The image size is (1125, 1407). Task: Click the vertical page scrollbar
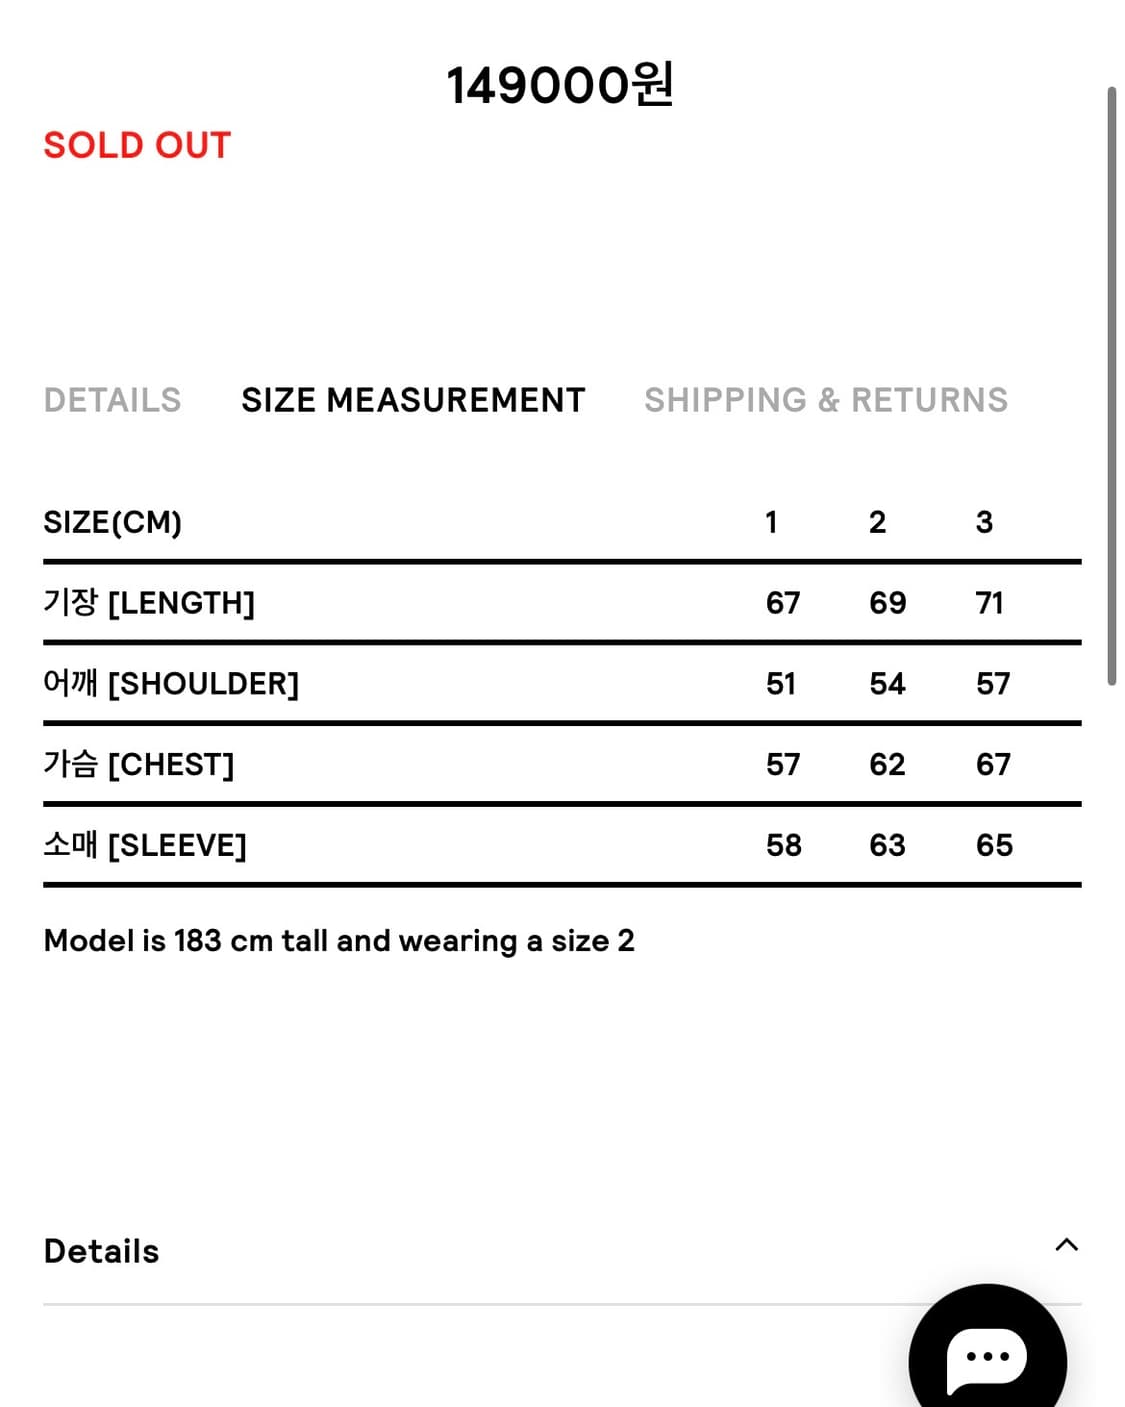[x=1111, y=385]
